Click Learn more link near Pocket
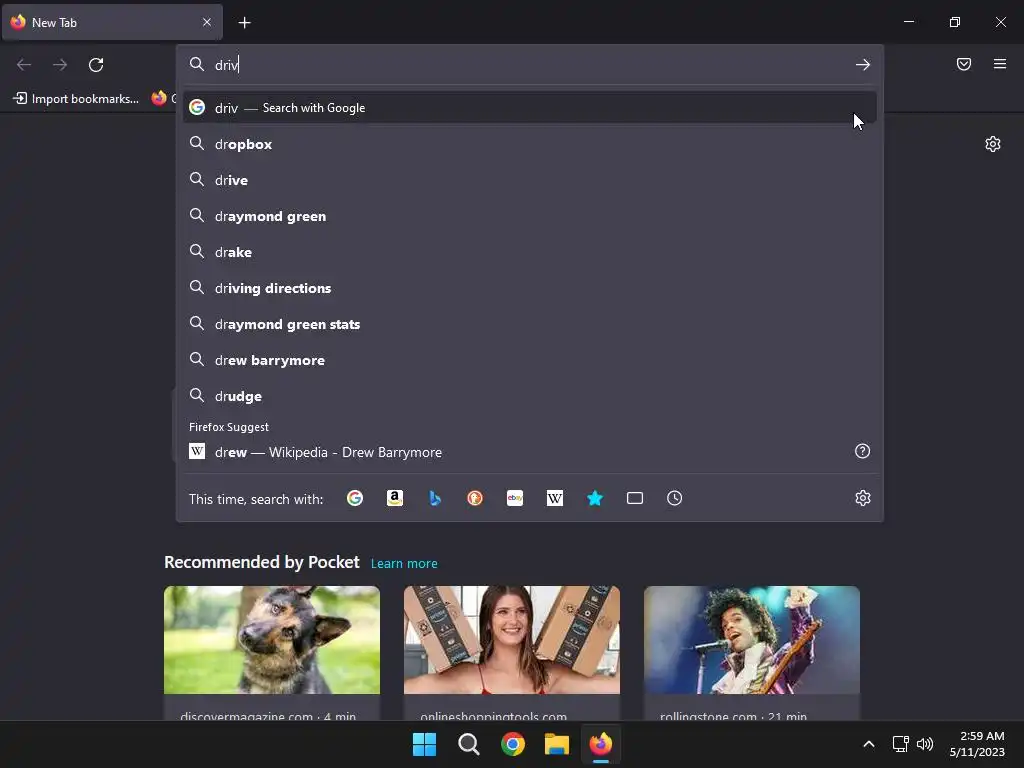 tap(404, 564)
